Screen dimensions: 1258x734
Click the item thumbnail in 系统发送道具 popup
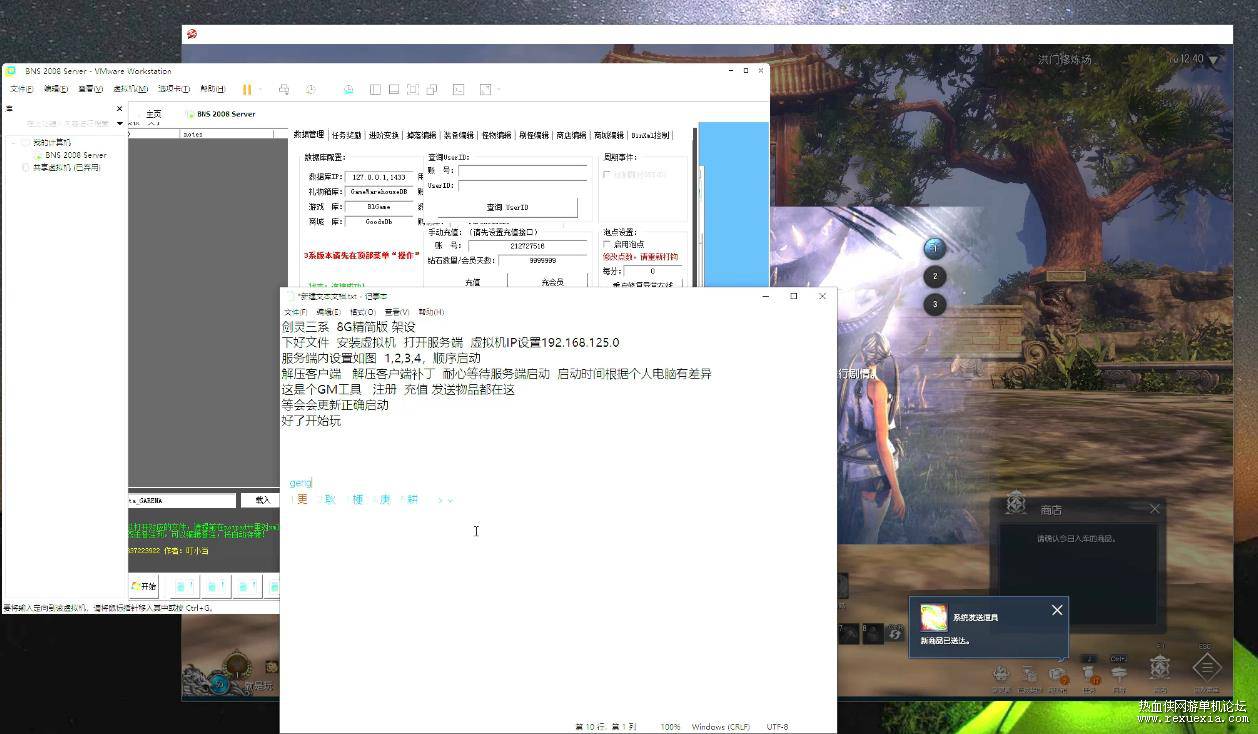(934, 618)
